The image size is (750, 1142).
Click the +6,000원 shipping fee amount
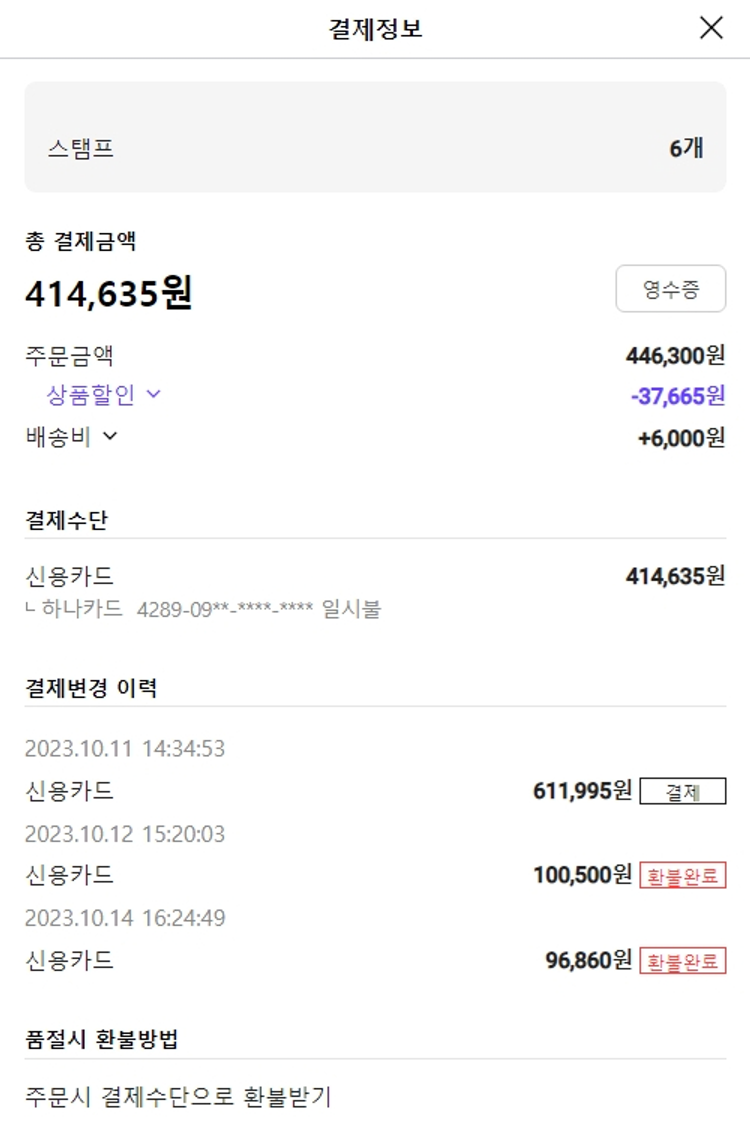[681, 438]
